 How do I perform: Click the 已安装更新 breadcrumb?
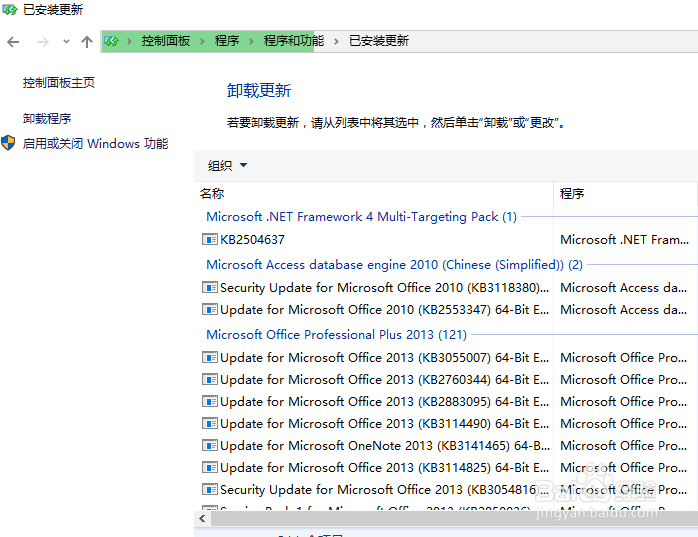pos(379,41)
